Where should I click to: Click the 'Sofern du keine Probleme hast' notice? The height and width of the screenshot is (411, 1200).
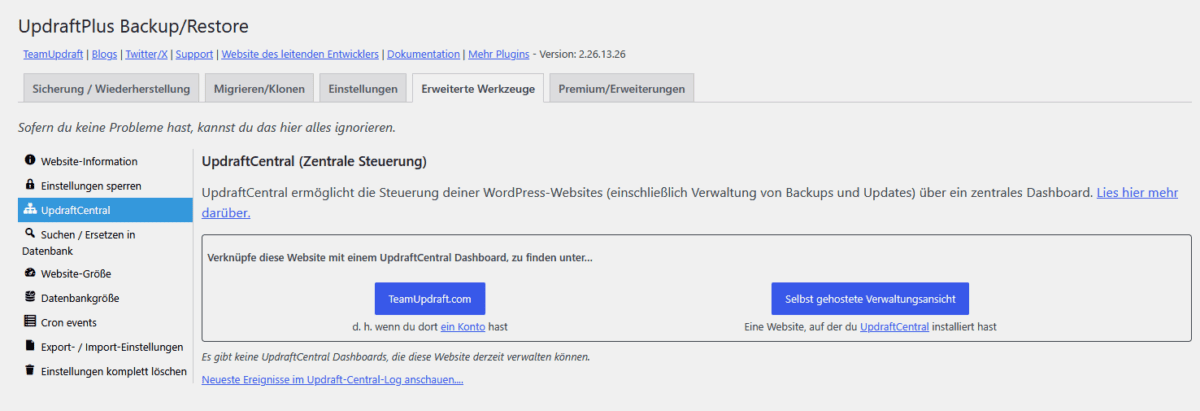point(207,128)
